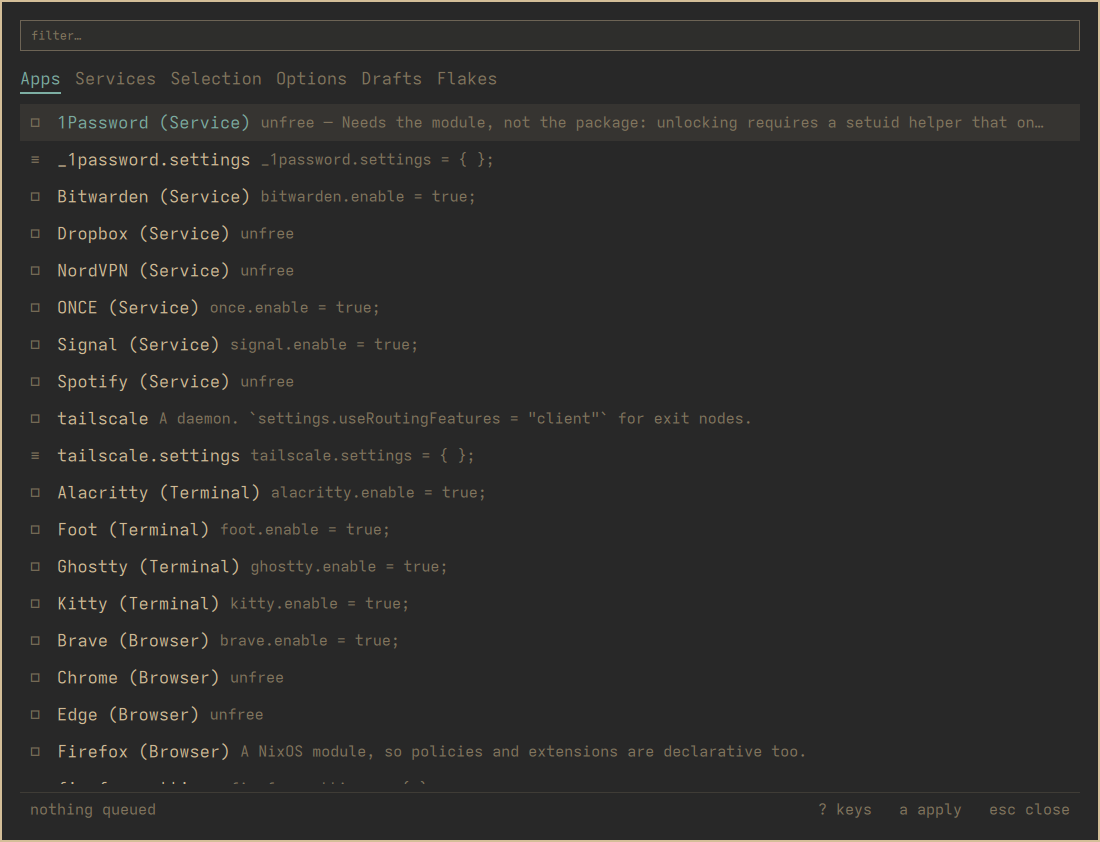Select the 'Chrome (Browser)' row text
This screenshot has height=842, width=1100.
click(138, 678)
